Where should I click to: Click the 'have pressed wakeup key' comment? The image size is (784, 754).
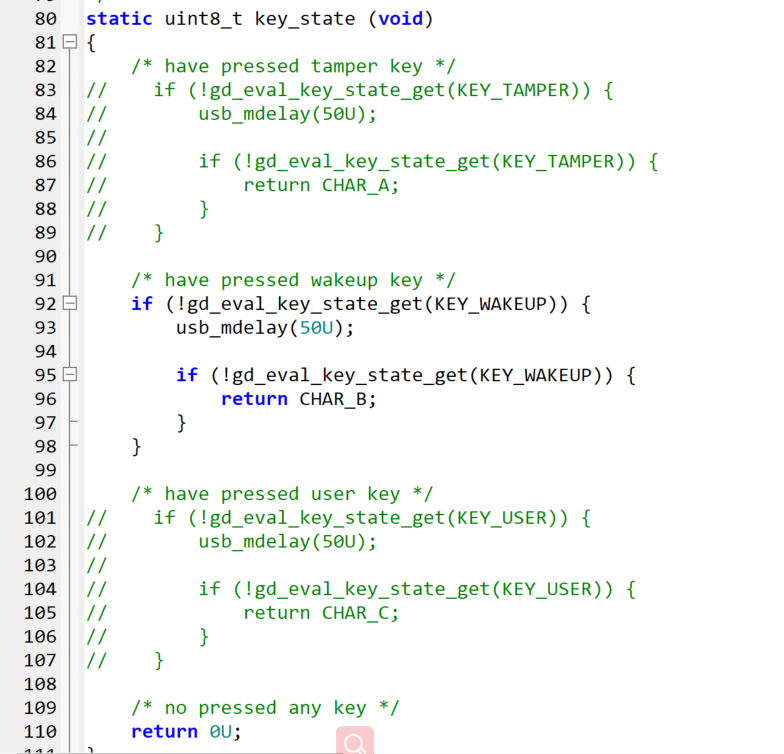[294, 280]
